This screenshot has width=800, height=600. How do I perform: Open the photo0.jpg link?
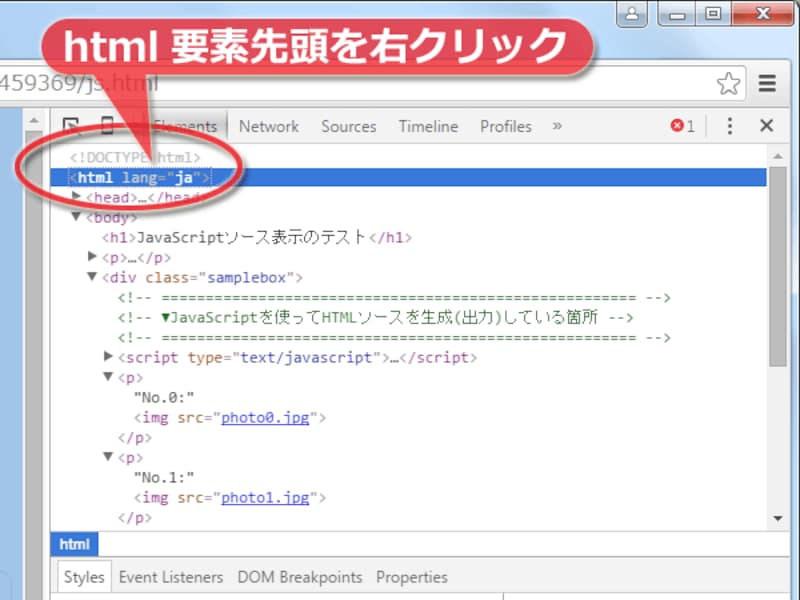[264, 417]
